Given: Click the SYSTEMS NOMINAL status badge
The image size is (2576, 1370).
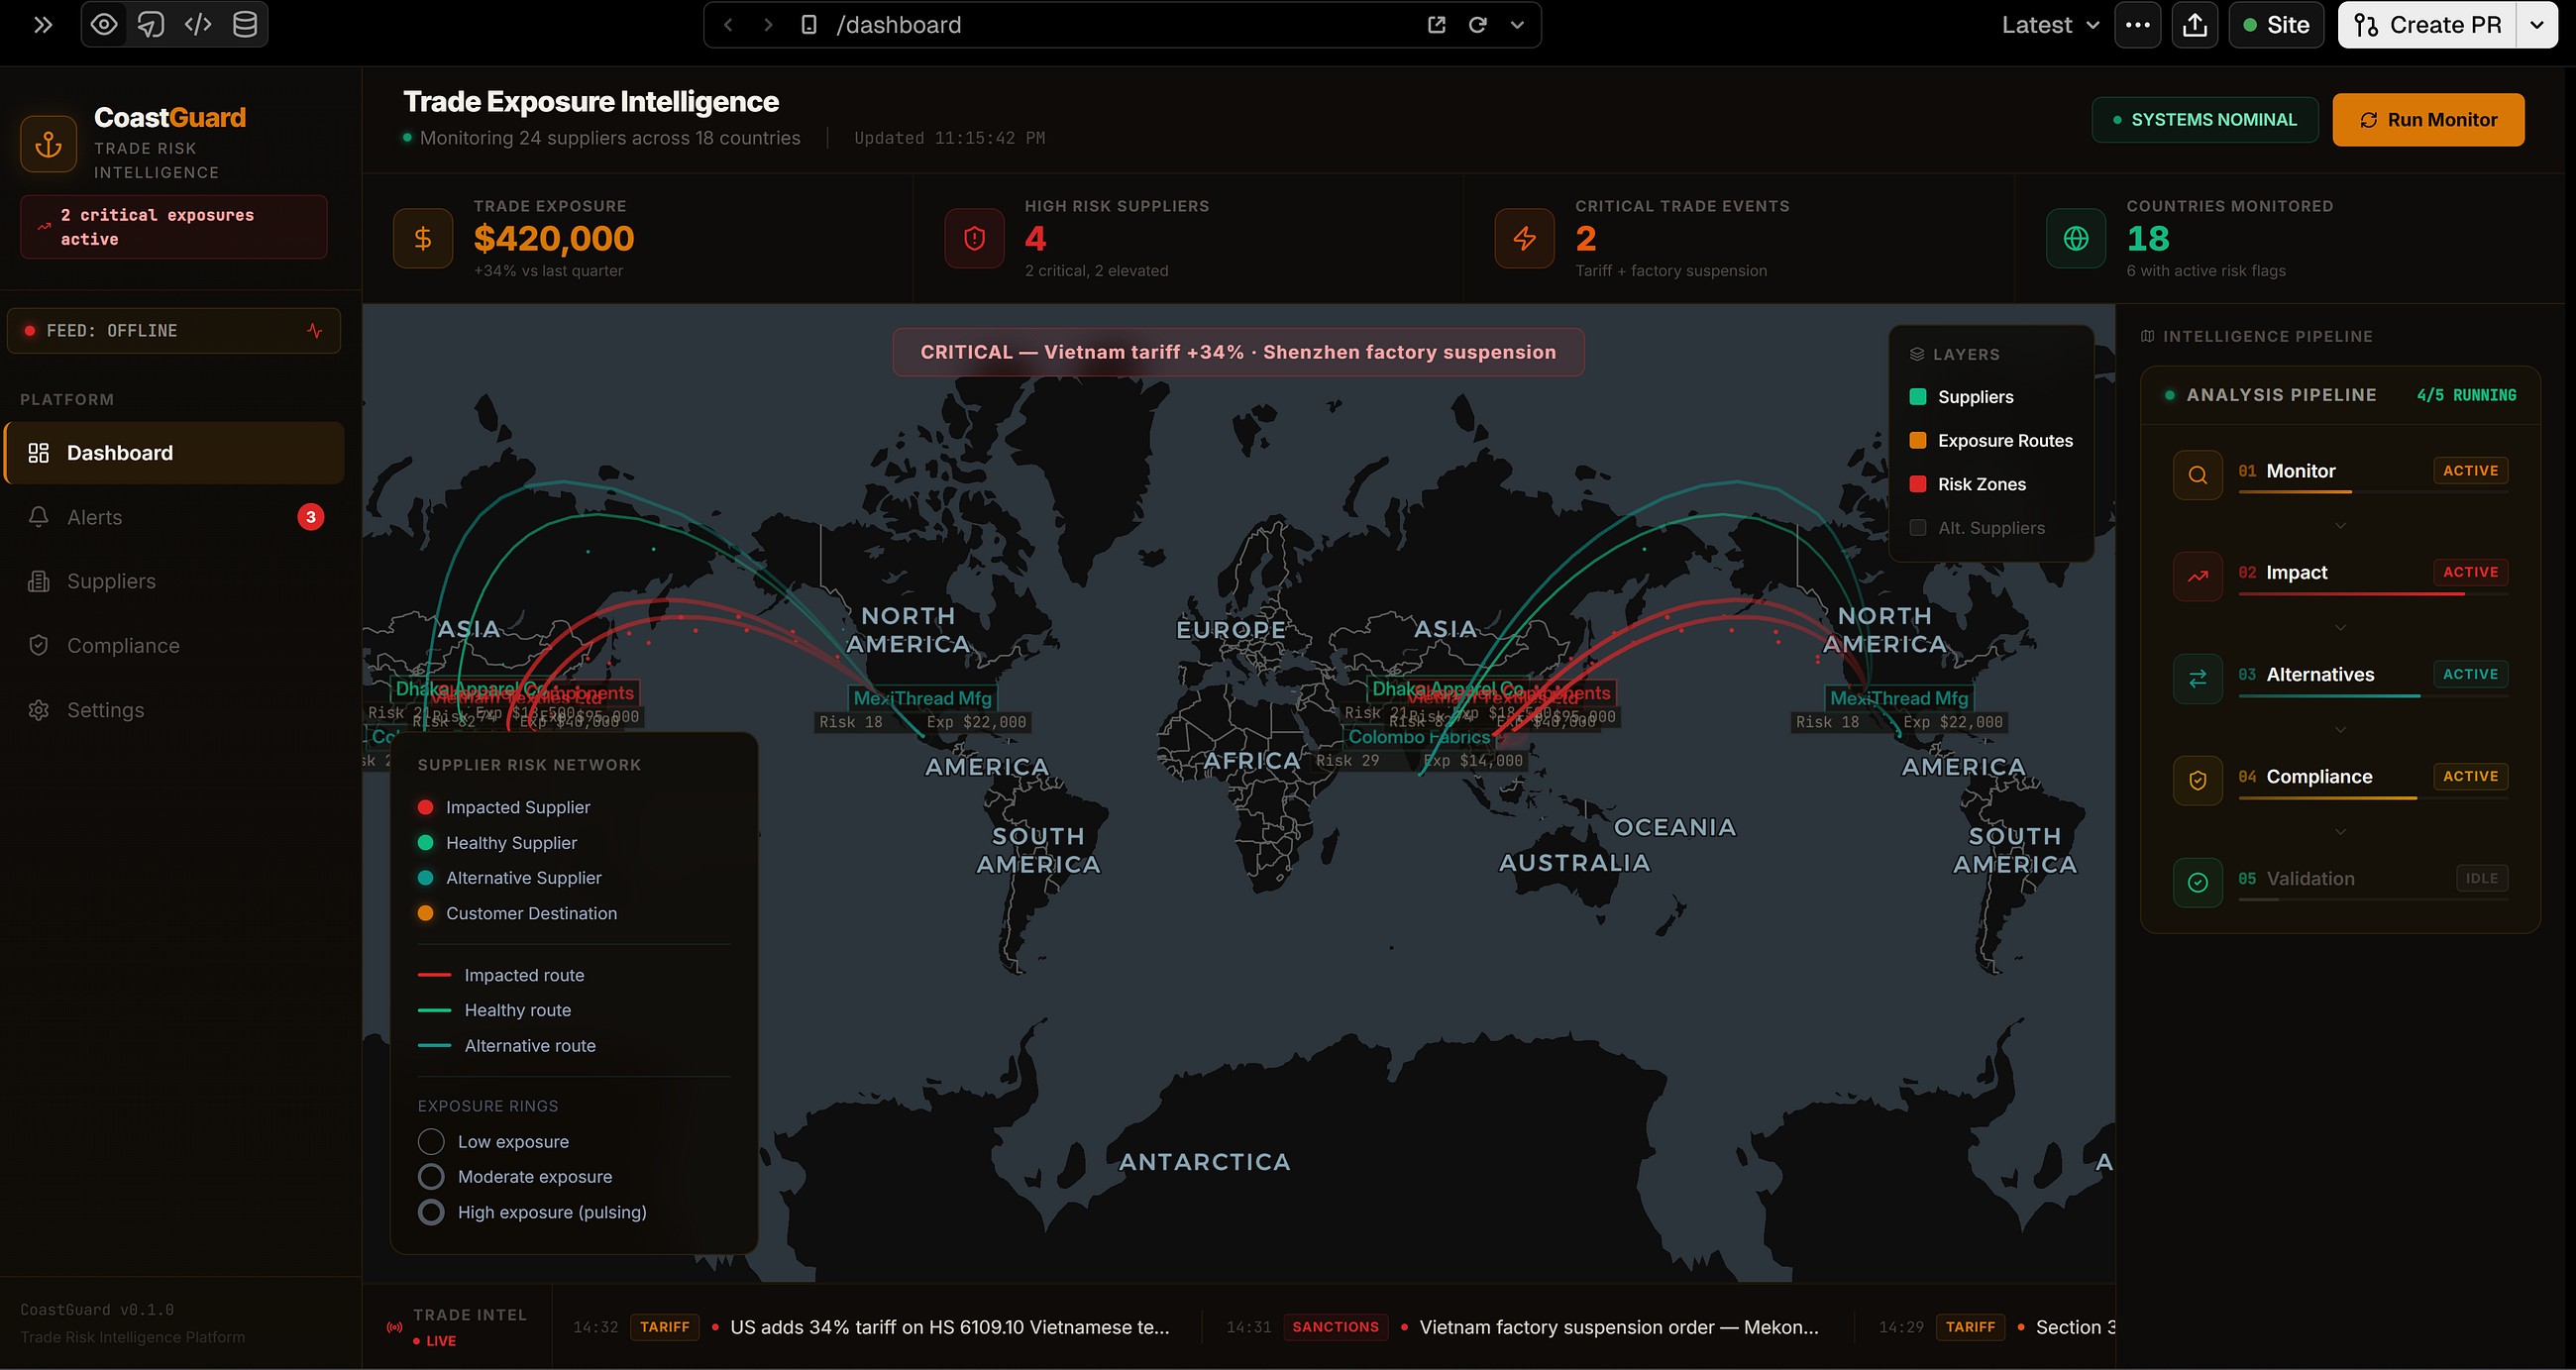Looking at the screenshot, I should (x=2205, y=120).
